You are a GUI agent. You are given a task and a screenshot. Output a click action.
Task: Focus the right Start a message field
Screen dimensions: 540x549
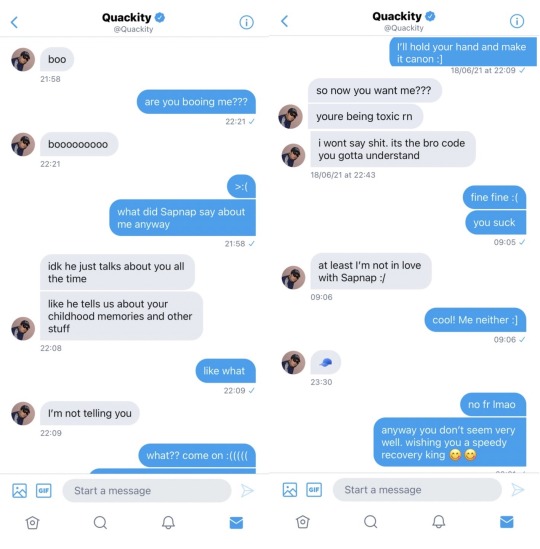coord(417,489)
